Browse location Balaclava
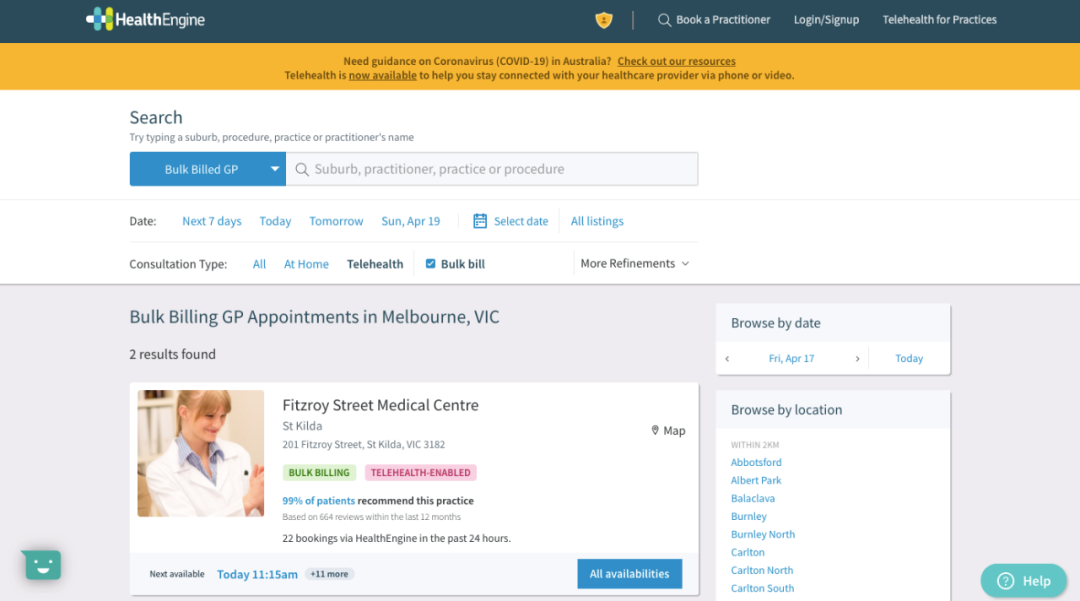The width and height of the screenshot is (1080, 601). point(753,498)
